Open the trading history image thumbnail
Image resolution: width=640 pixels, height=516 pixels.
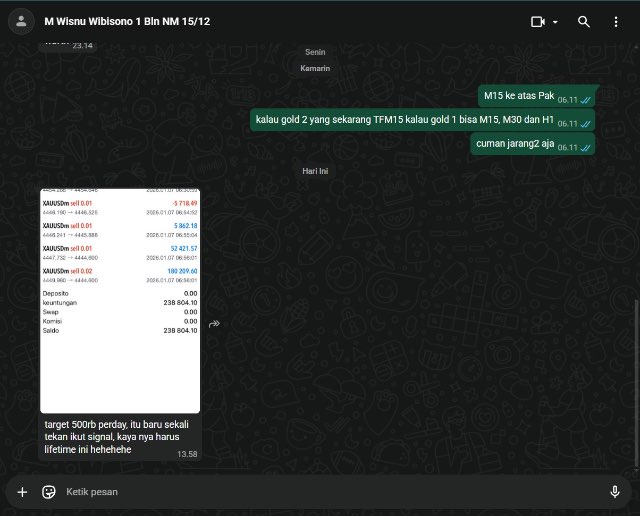[120, 301]
